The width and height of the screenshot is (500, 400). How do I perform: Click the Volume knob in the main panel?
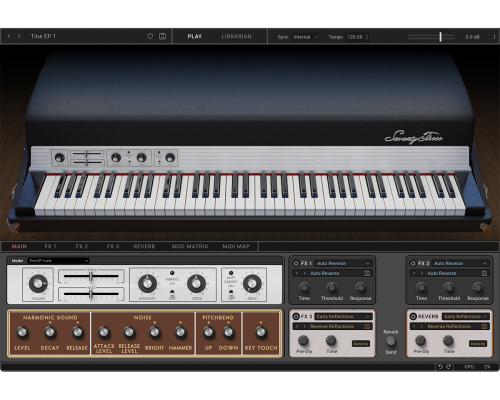[x=38, y=284]
